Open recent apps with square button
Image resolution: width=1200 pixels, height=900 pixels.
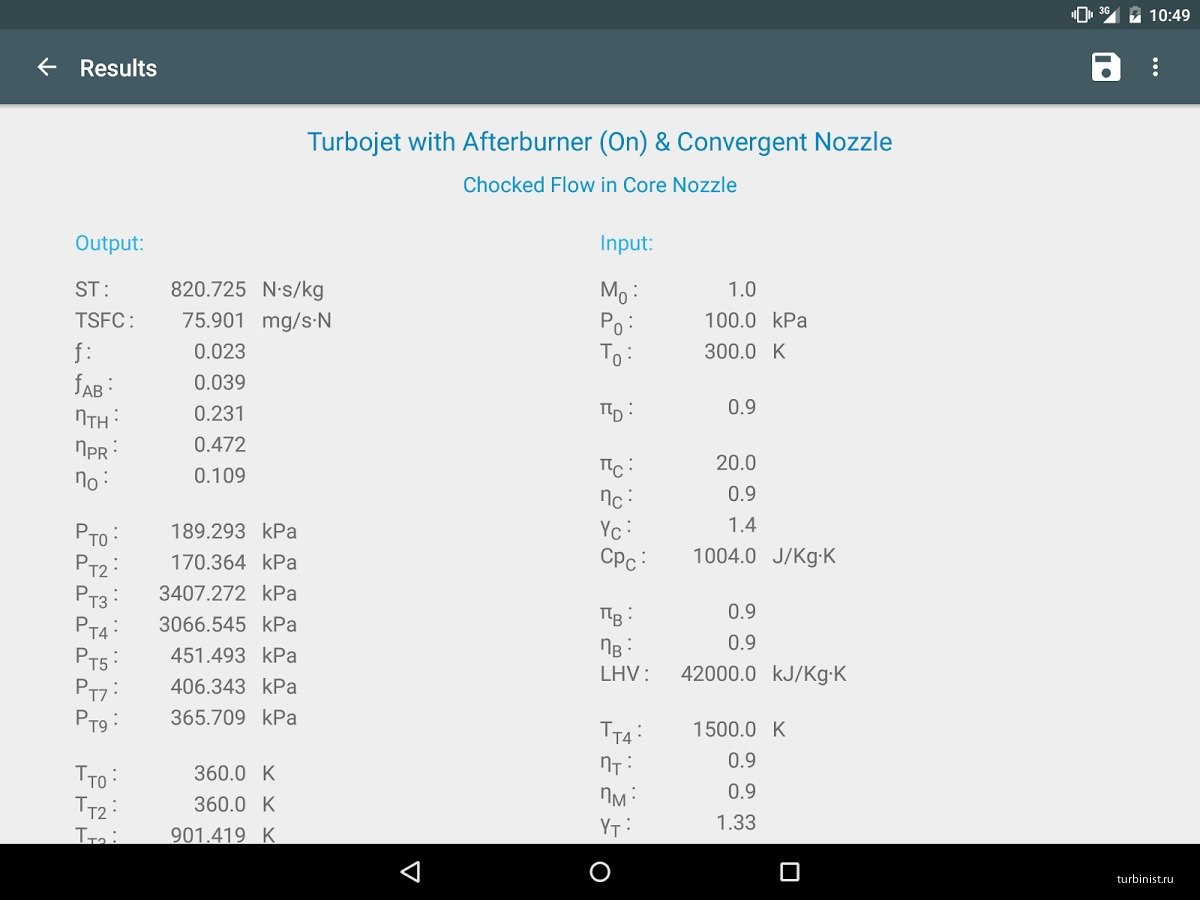[789, 872]
